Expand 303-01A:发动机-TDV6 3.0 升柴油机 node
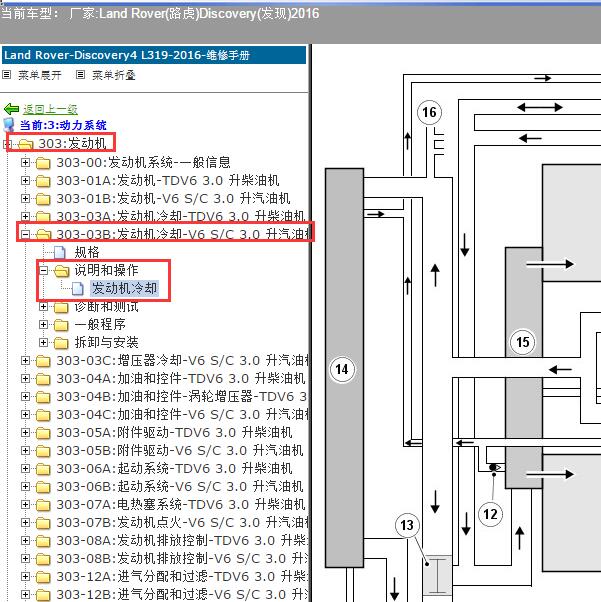The width and height of the screenshot is (601, 602). coord(25,180)
